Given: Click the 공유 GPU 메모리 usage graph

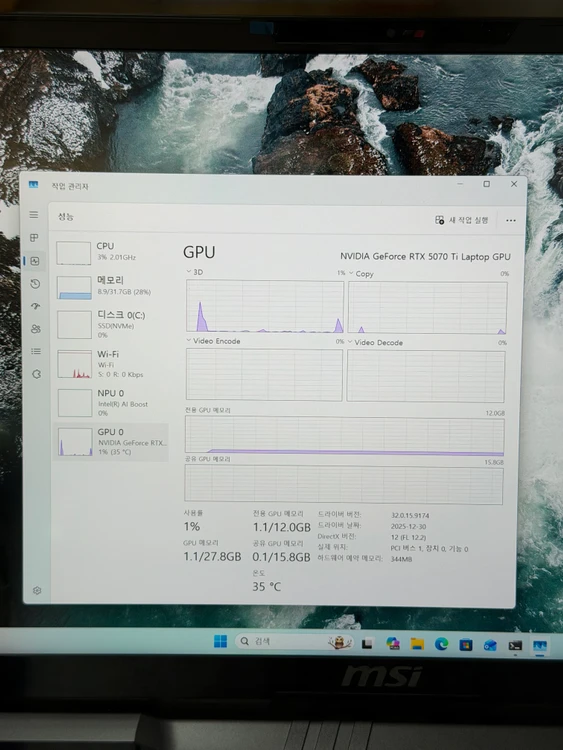Looking at the screenshot, I should click(x=344, y=485).
